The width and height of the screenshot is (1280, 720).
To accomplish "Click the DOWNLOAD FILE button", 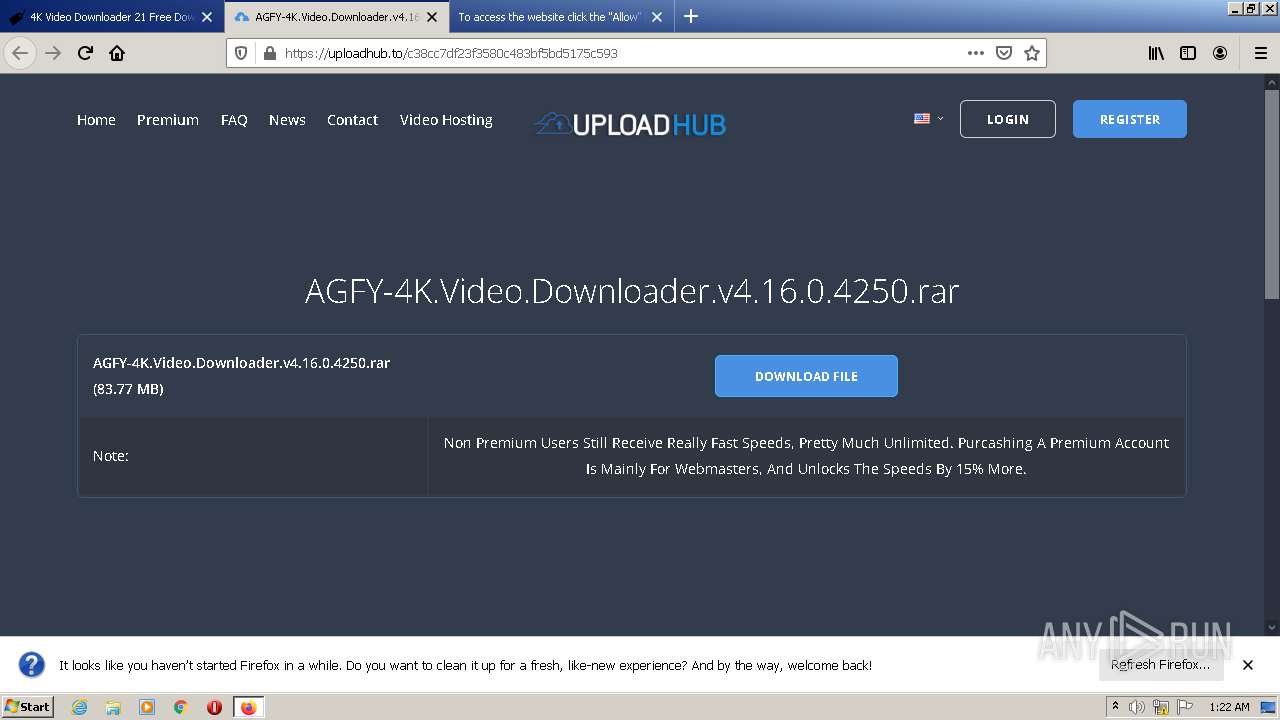I will pos(806,376).
